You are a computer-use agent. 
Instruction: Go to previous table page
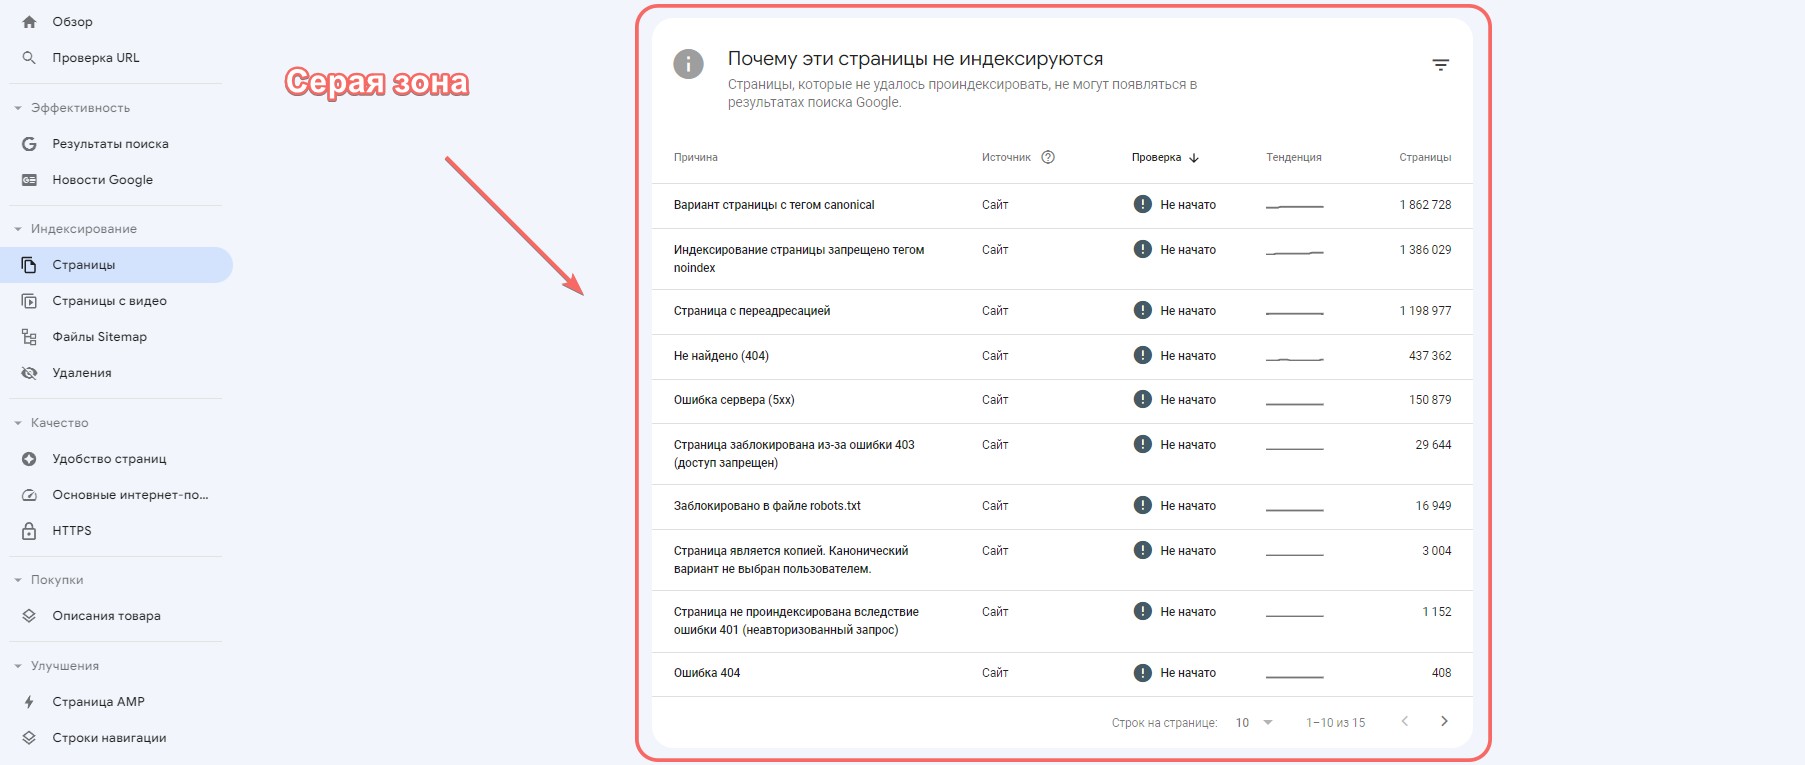point(1405,721)
